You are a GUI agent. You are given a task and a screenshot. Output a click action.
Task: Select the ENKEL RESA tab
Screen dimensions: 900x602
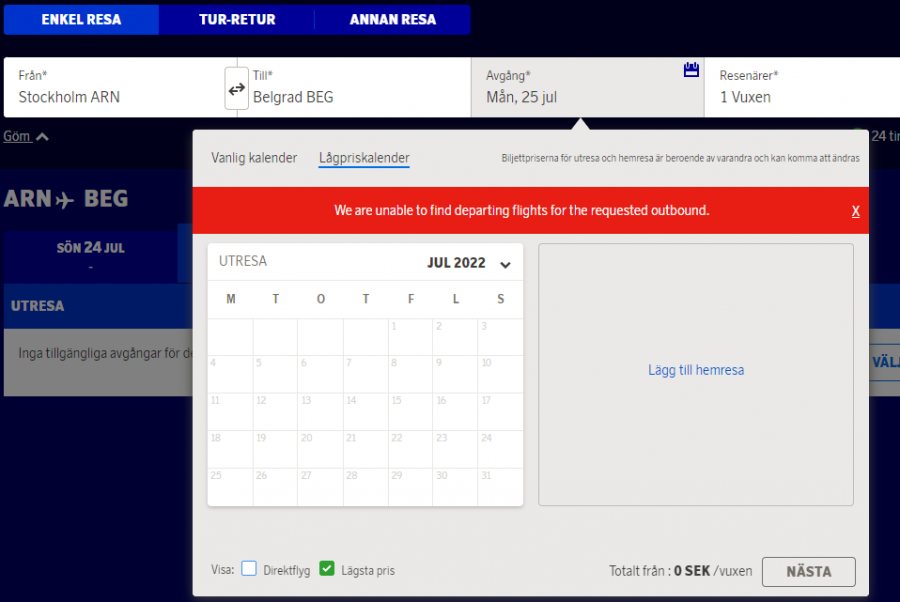(x=81, y=20)
